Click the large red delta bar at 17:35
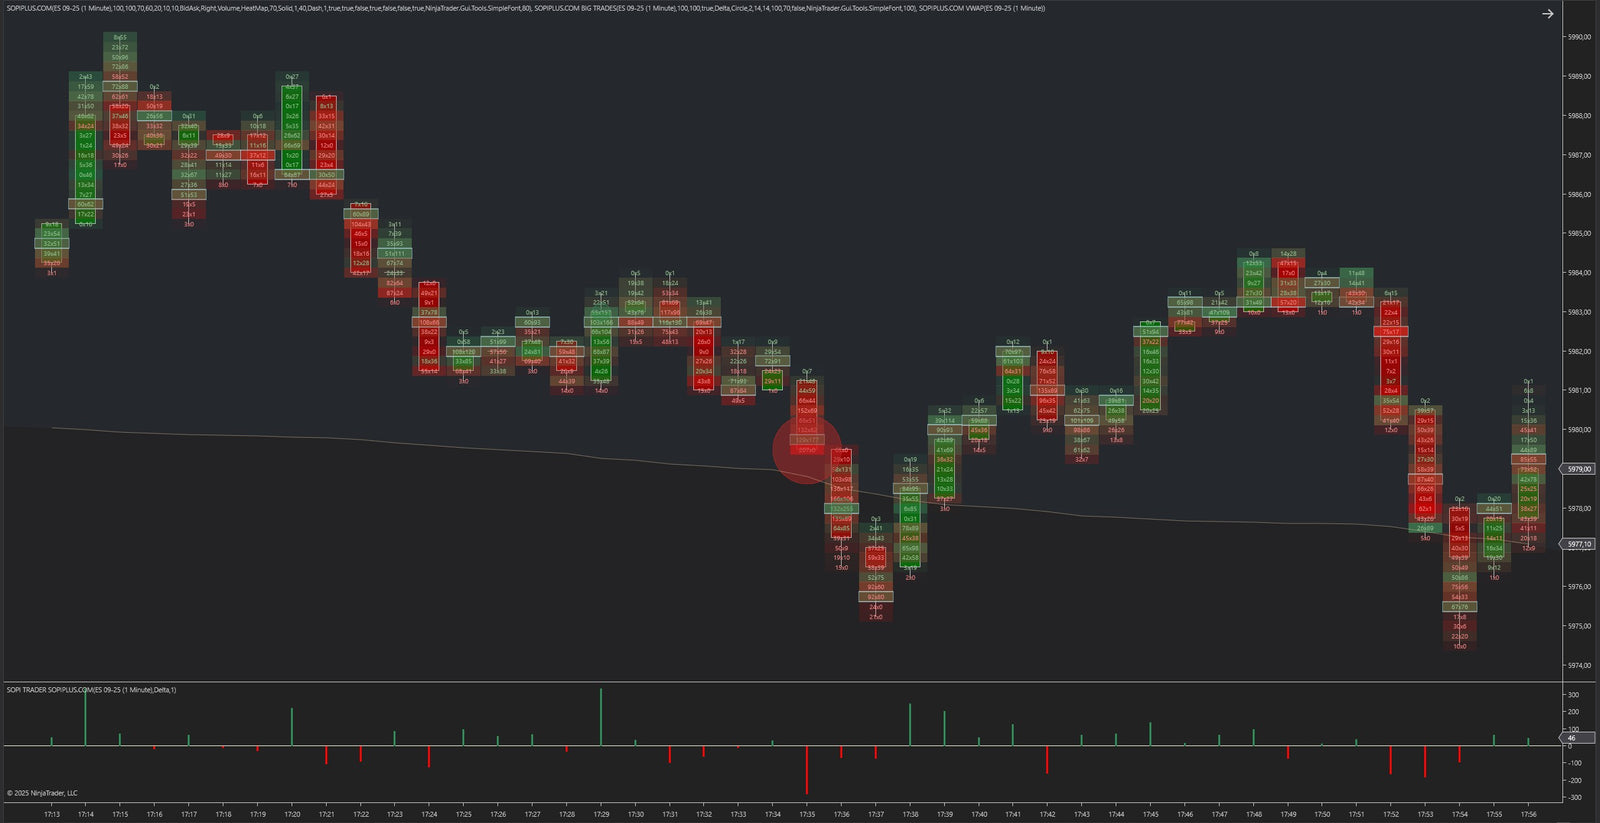 [807, 770]
